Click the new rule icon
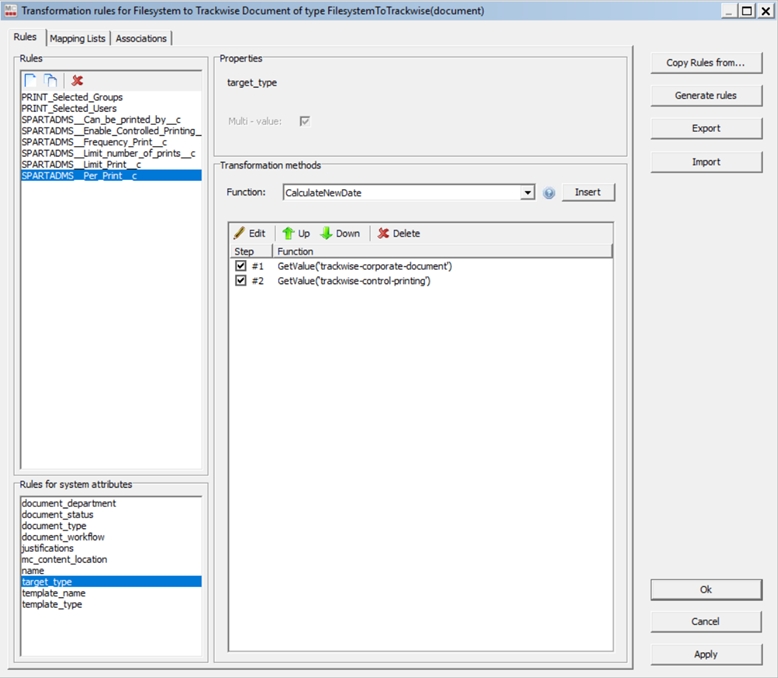This screenshot has width=778, height=678. coord(30,80)
